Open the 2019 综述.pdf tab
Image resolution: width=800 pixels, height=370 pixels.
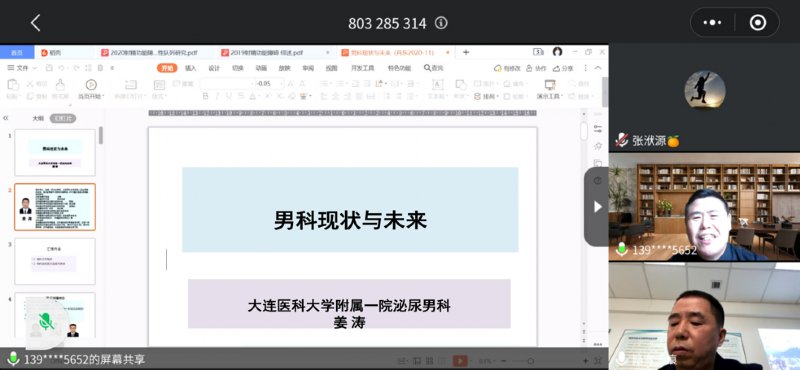(x=262, y=53)
